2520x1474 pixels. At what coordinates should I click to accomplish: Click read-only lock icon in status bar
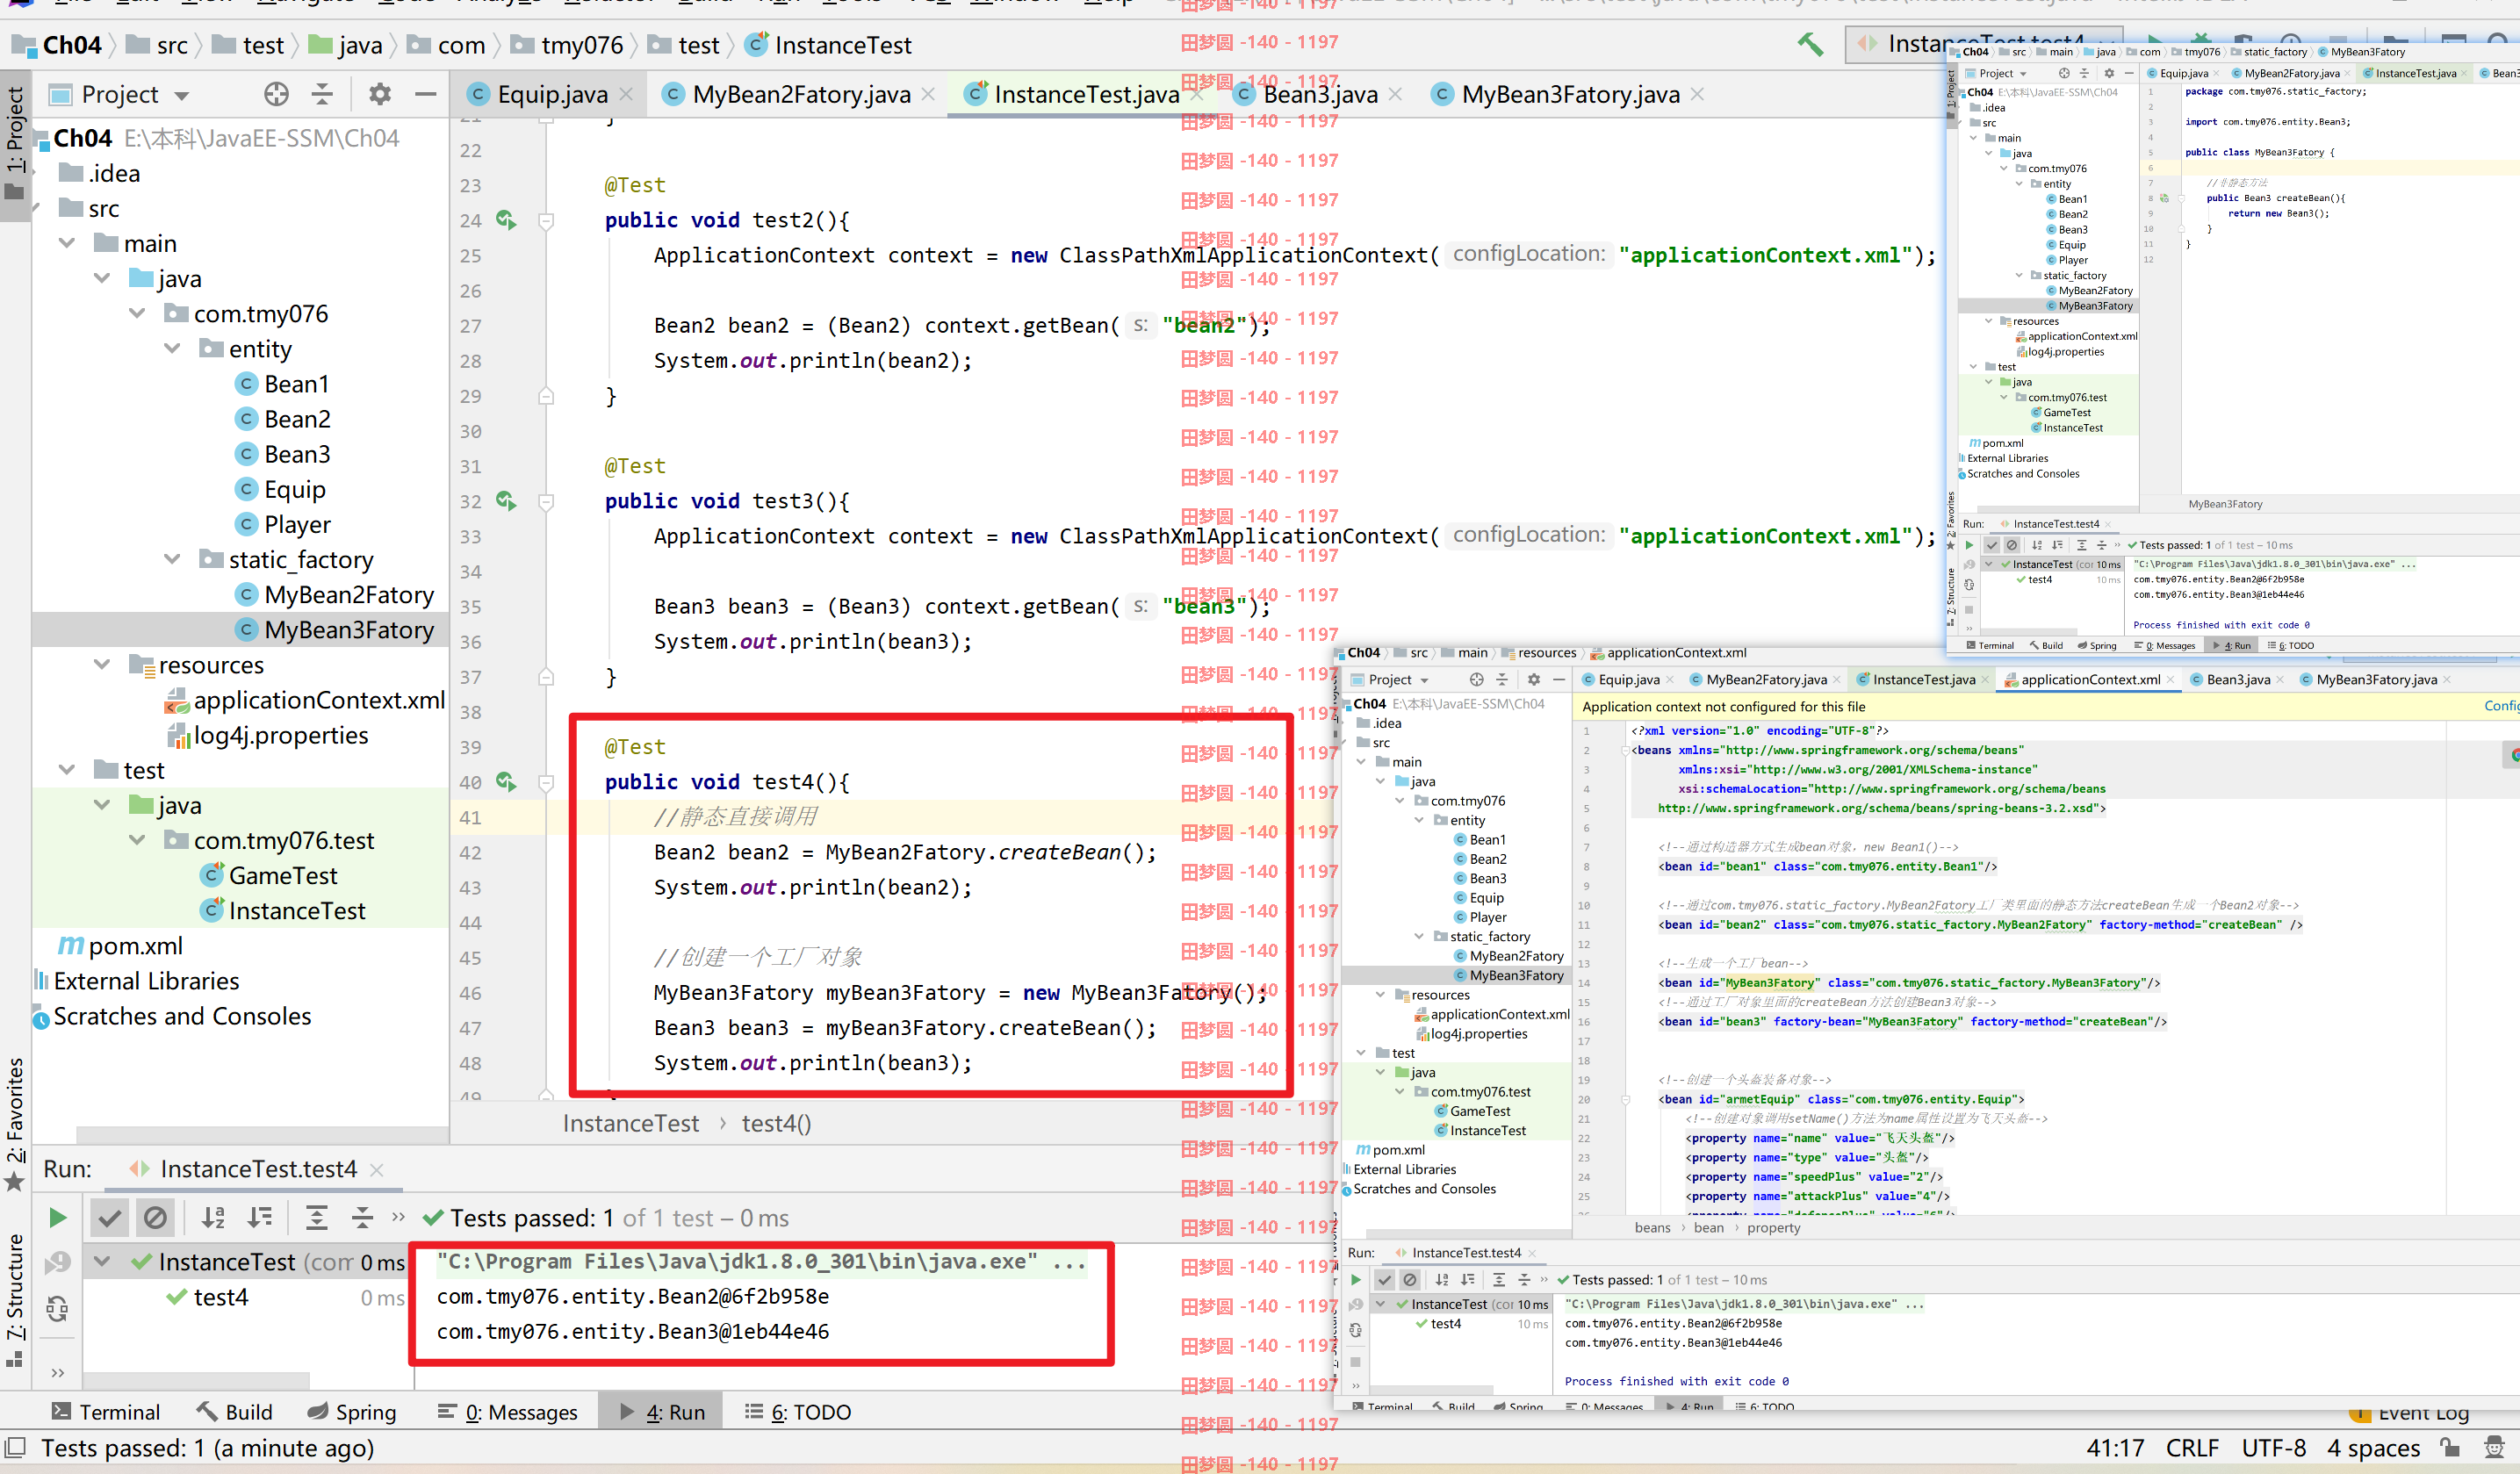point(2450,1448)
